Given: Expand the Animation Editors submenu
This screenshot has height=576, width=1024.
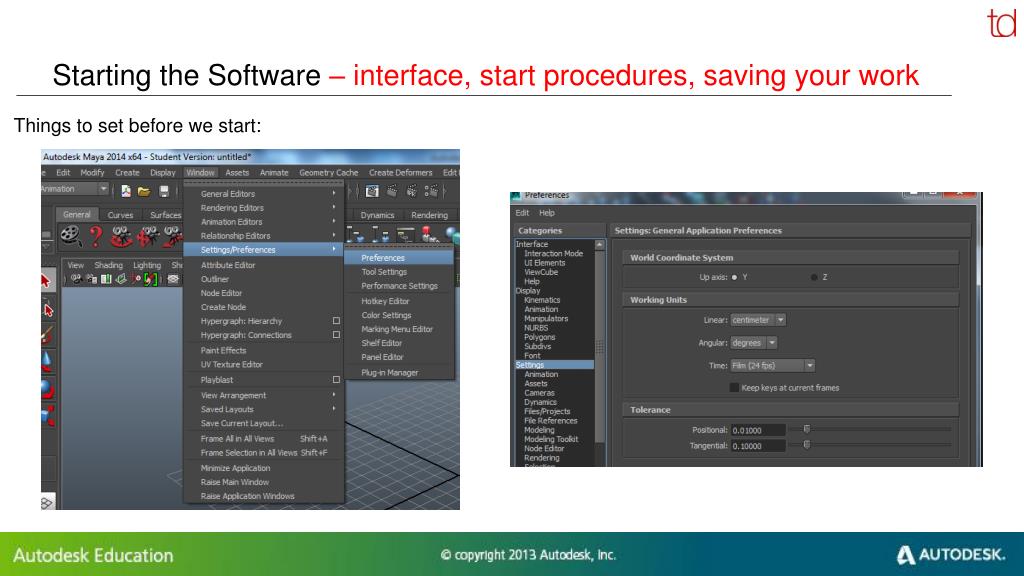Looking at the screenshot, I should (264, 222).
